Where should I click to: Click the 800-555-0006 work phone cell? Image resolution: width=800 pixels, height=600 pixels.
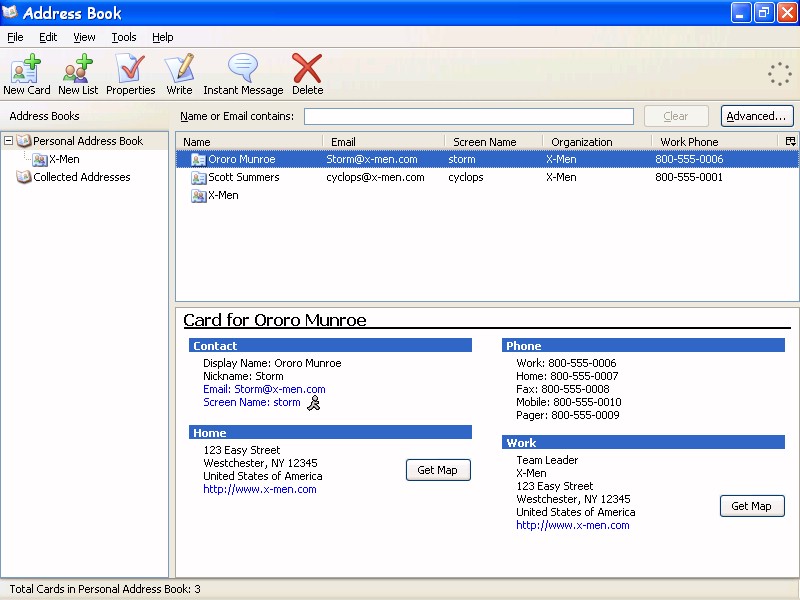pyautogui.click(x=689, y=159)
